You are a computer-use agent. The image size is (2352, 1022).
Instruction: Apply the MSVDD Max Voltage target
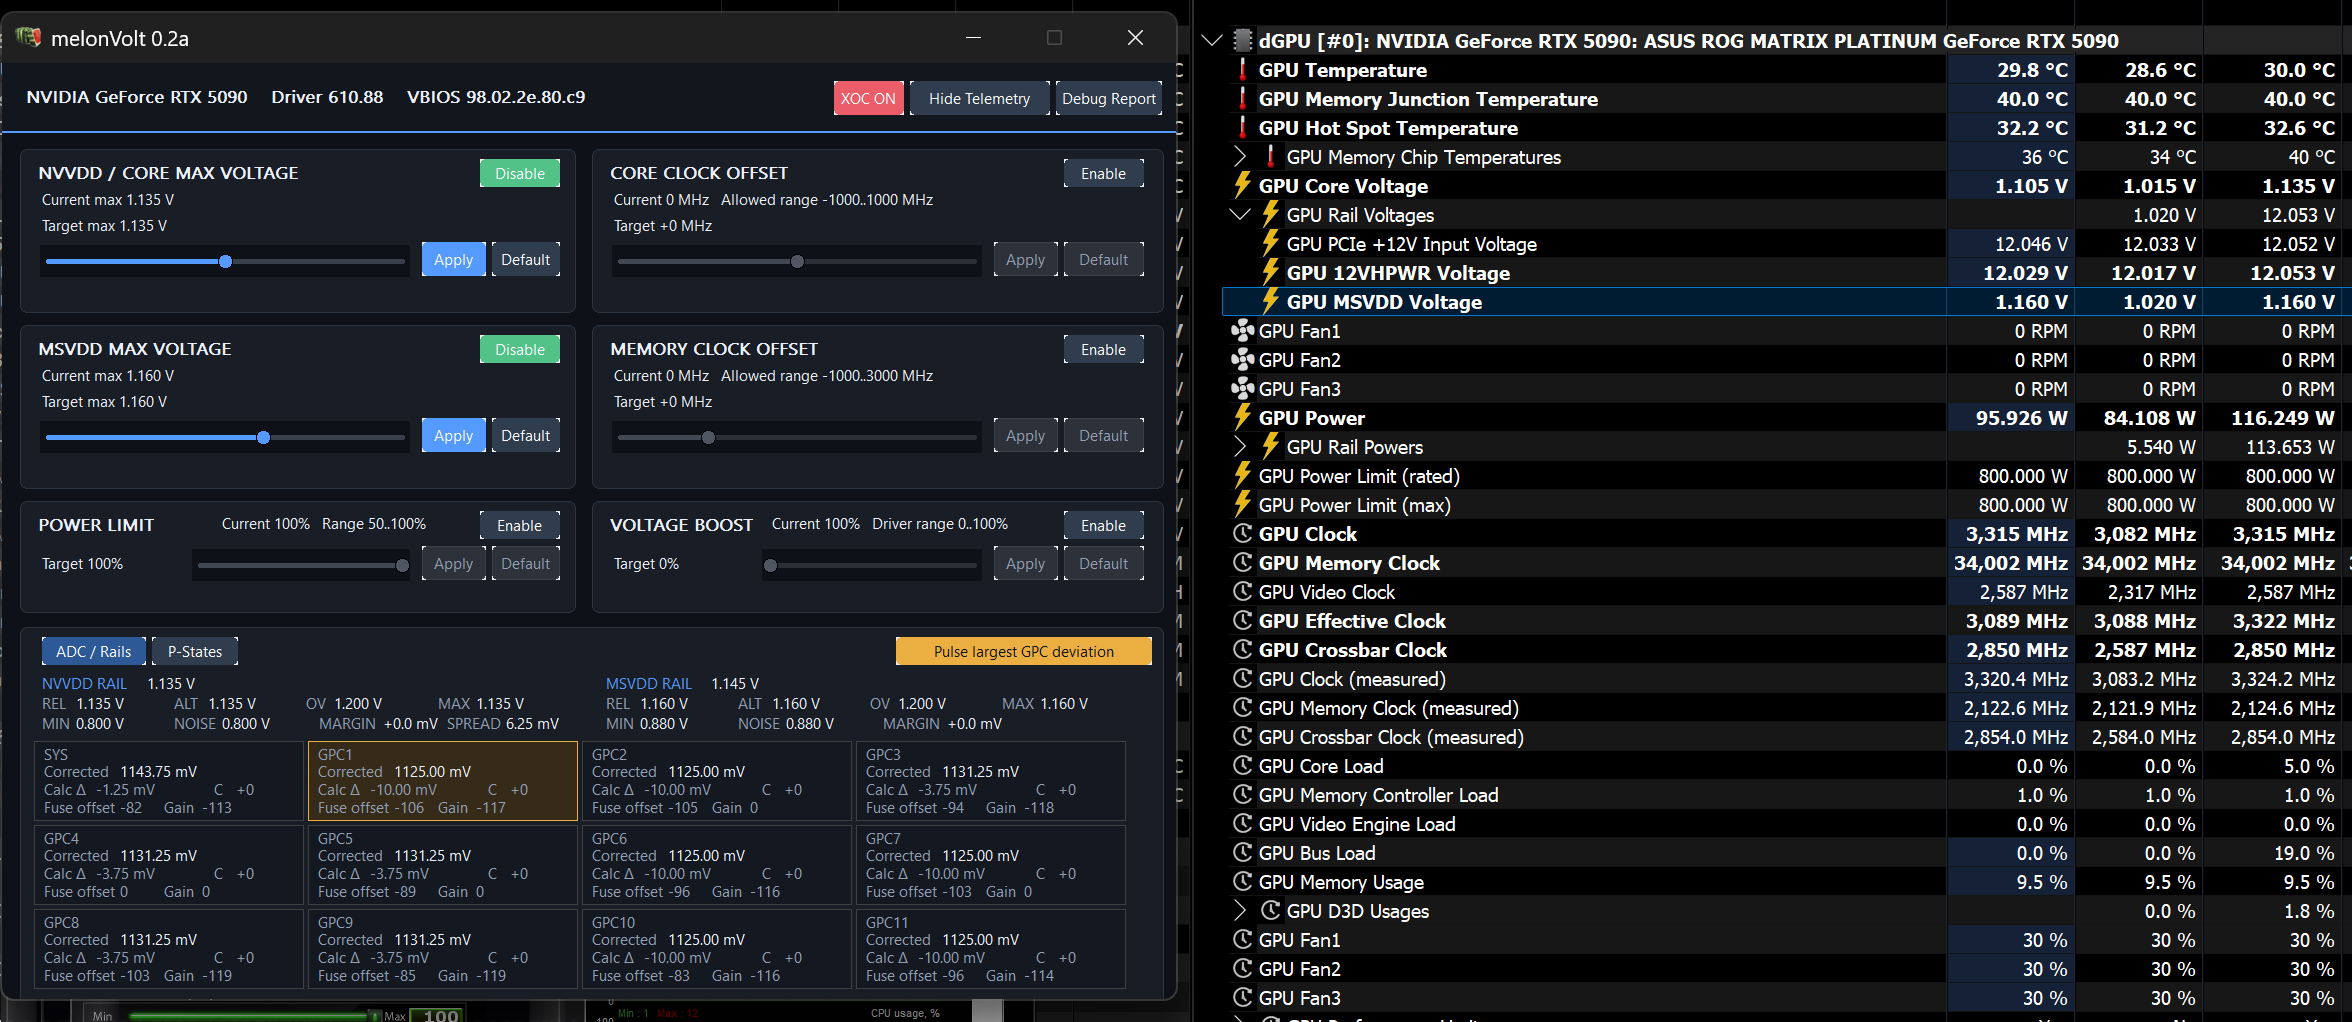point(453,435)
